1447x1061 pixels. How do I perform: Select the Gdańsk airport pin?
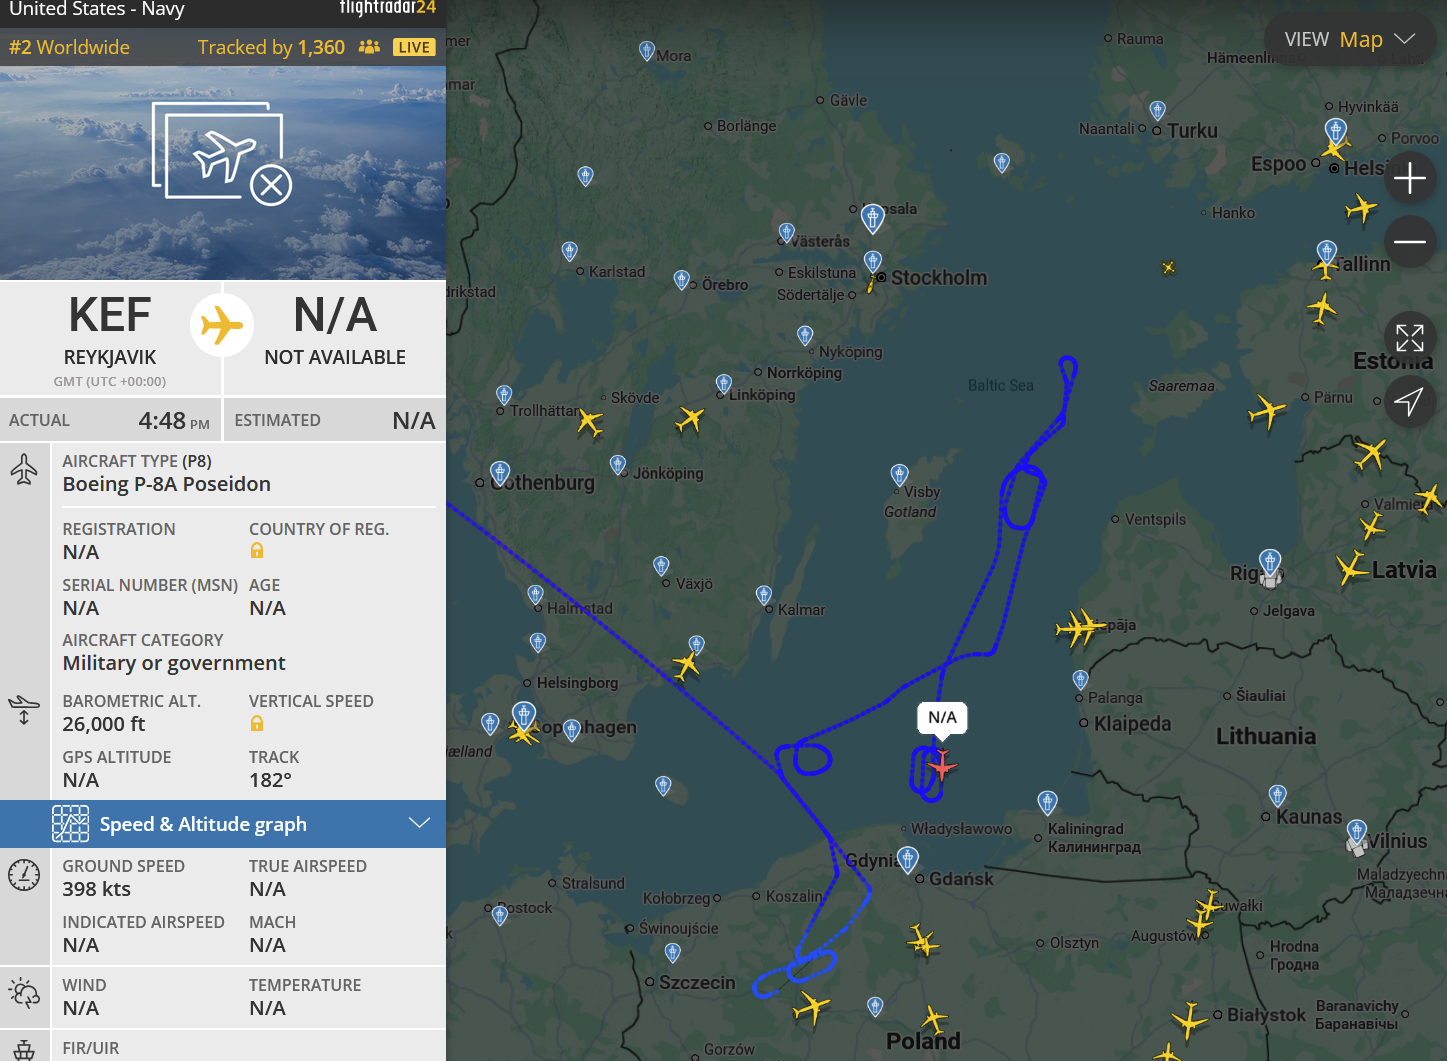pyautogui.click(x=908, y=858)
